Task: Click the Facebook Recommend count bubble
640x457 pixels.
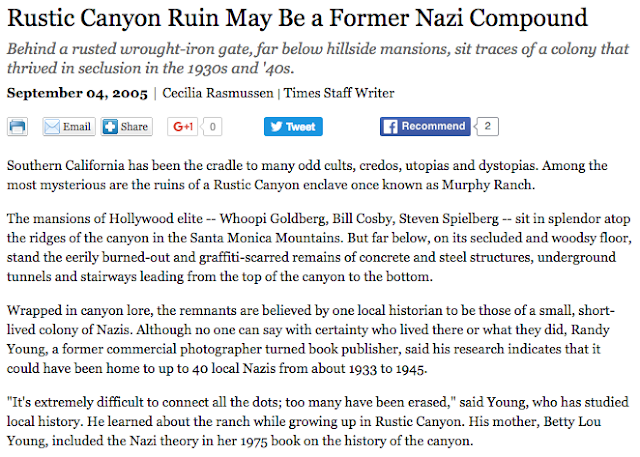Action: (x=487, y=127)
